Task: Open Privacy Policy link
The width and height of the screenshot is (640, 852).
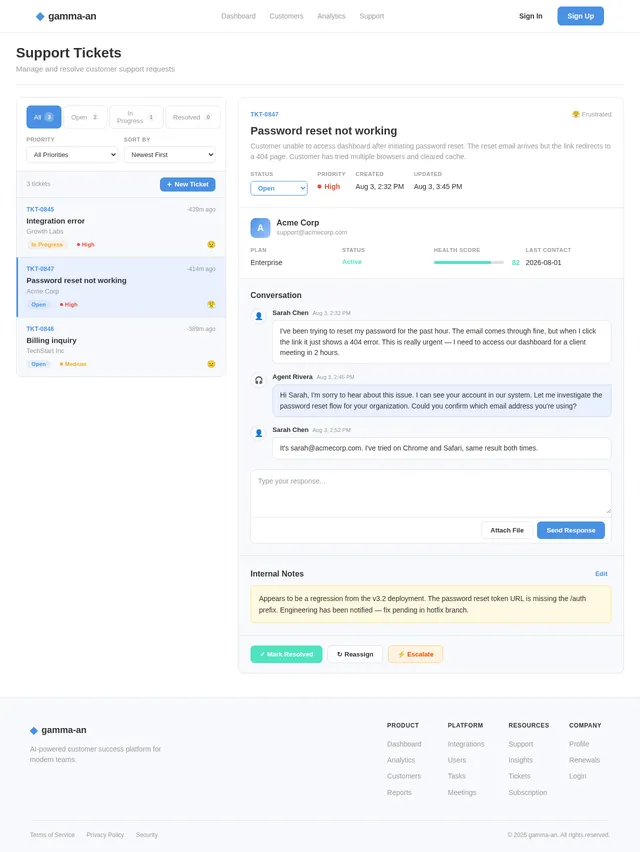Action: (x=105, y=835)
